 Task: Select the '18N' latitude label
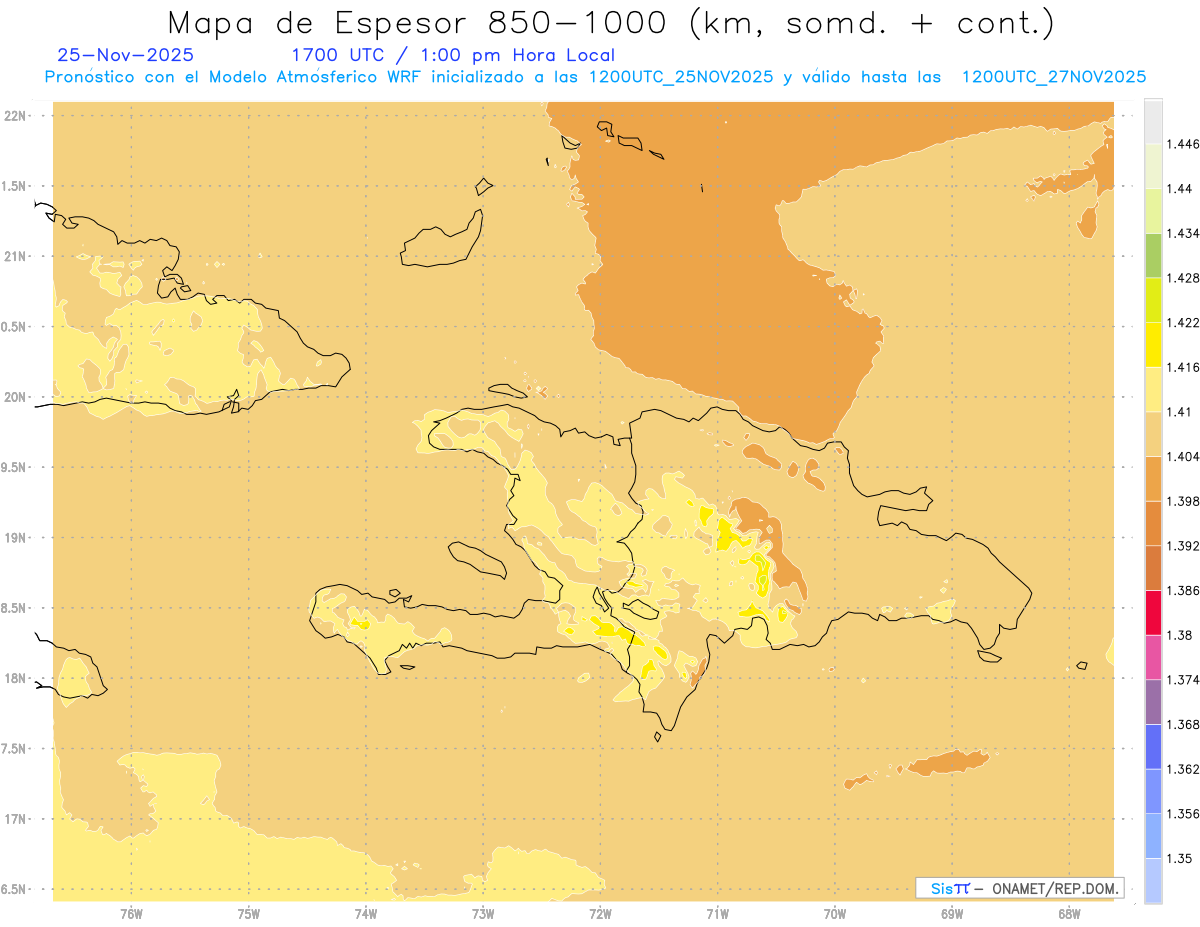(14, 679)
